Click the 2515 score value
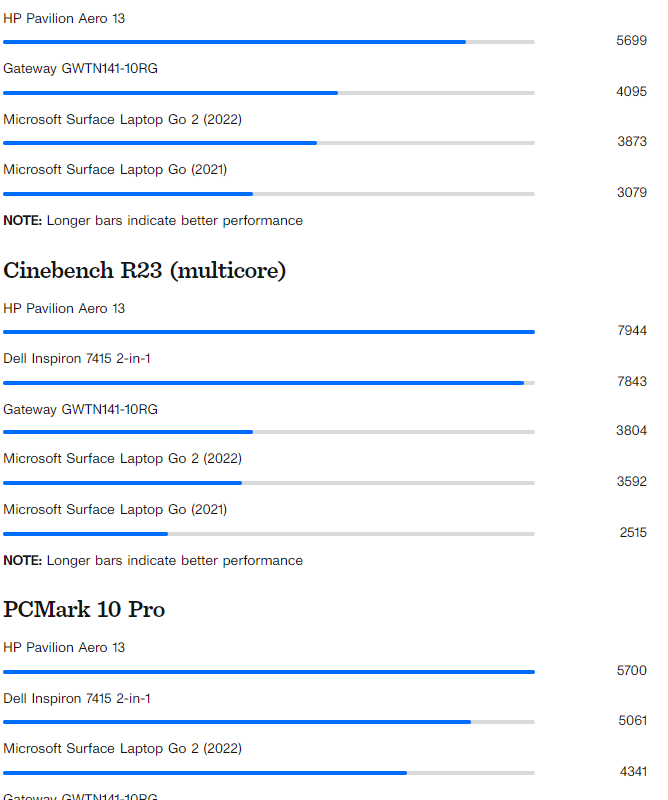 [633, 532]
